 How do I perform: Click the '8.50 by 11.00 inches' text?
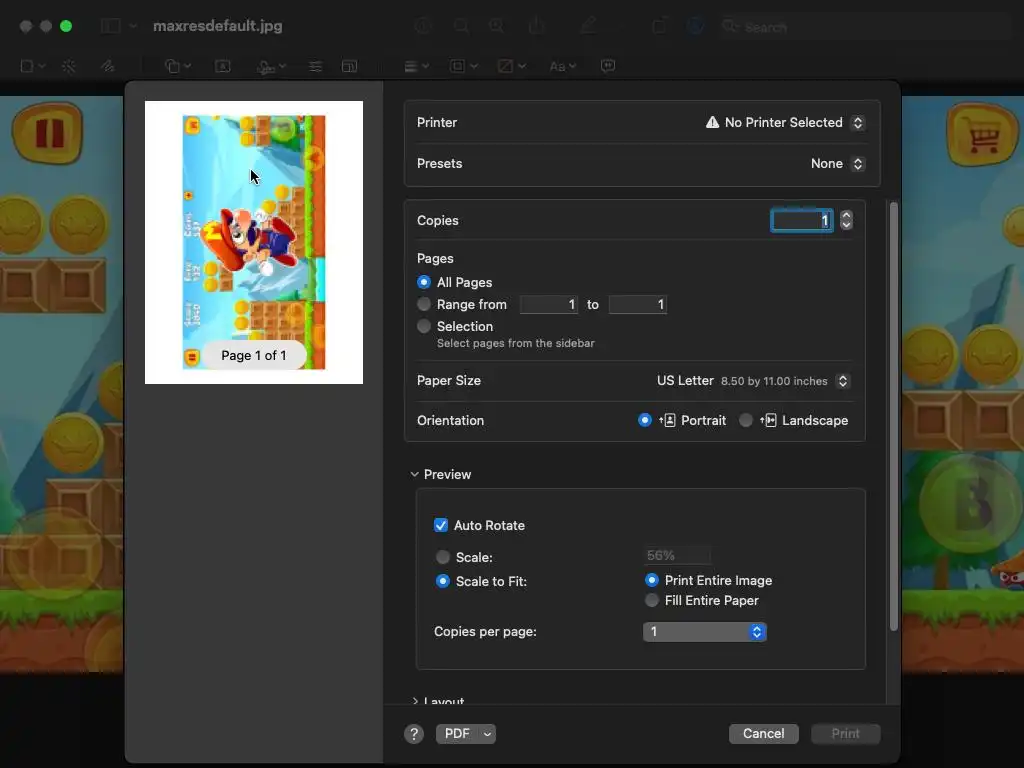pos(774,381)
